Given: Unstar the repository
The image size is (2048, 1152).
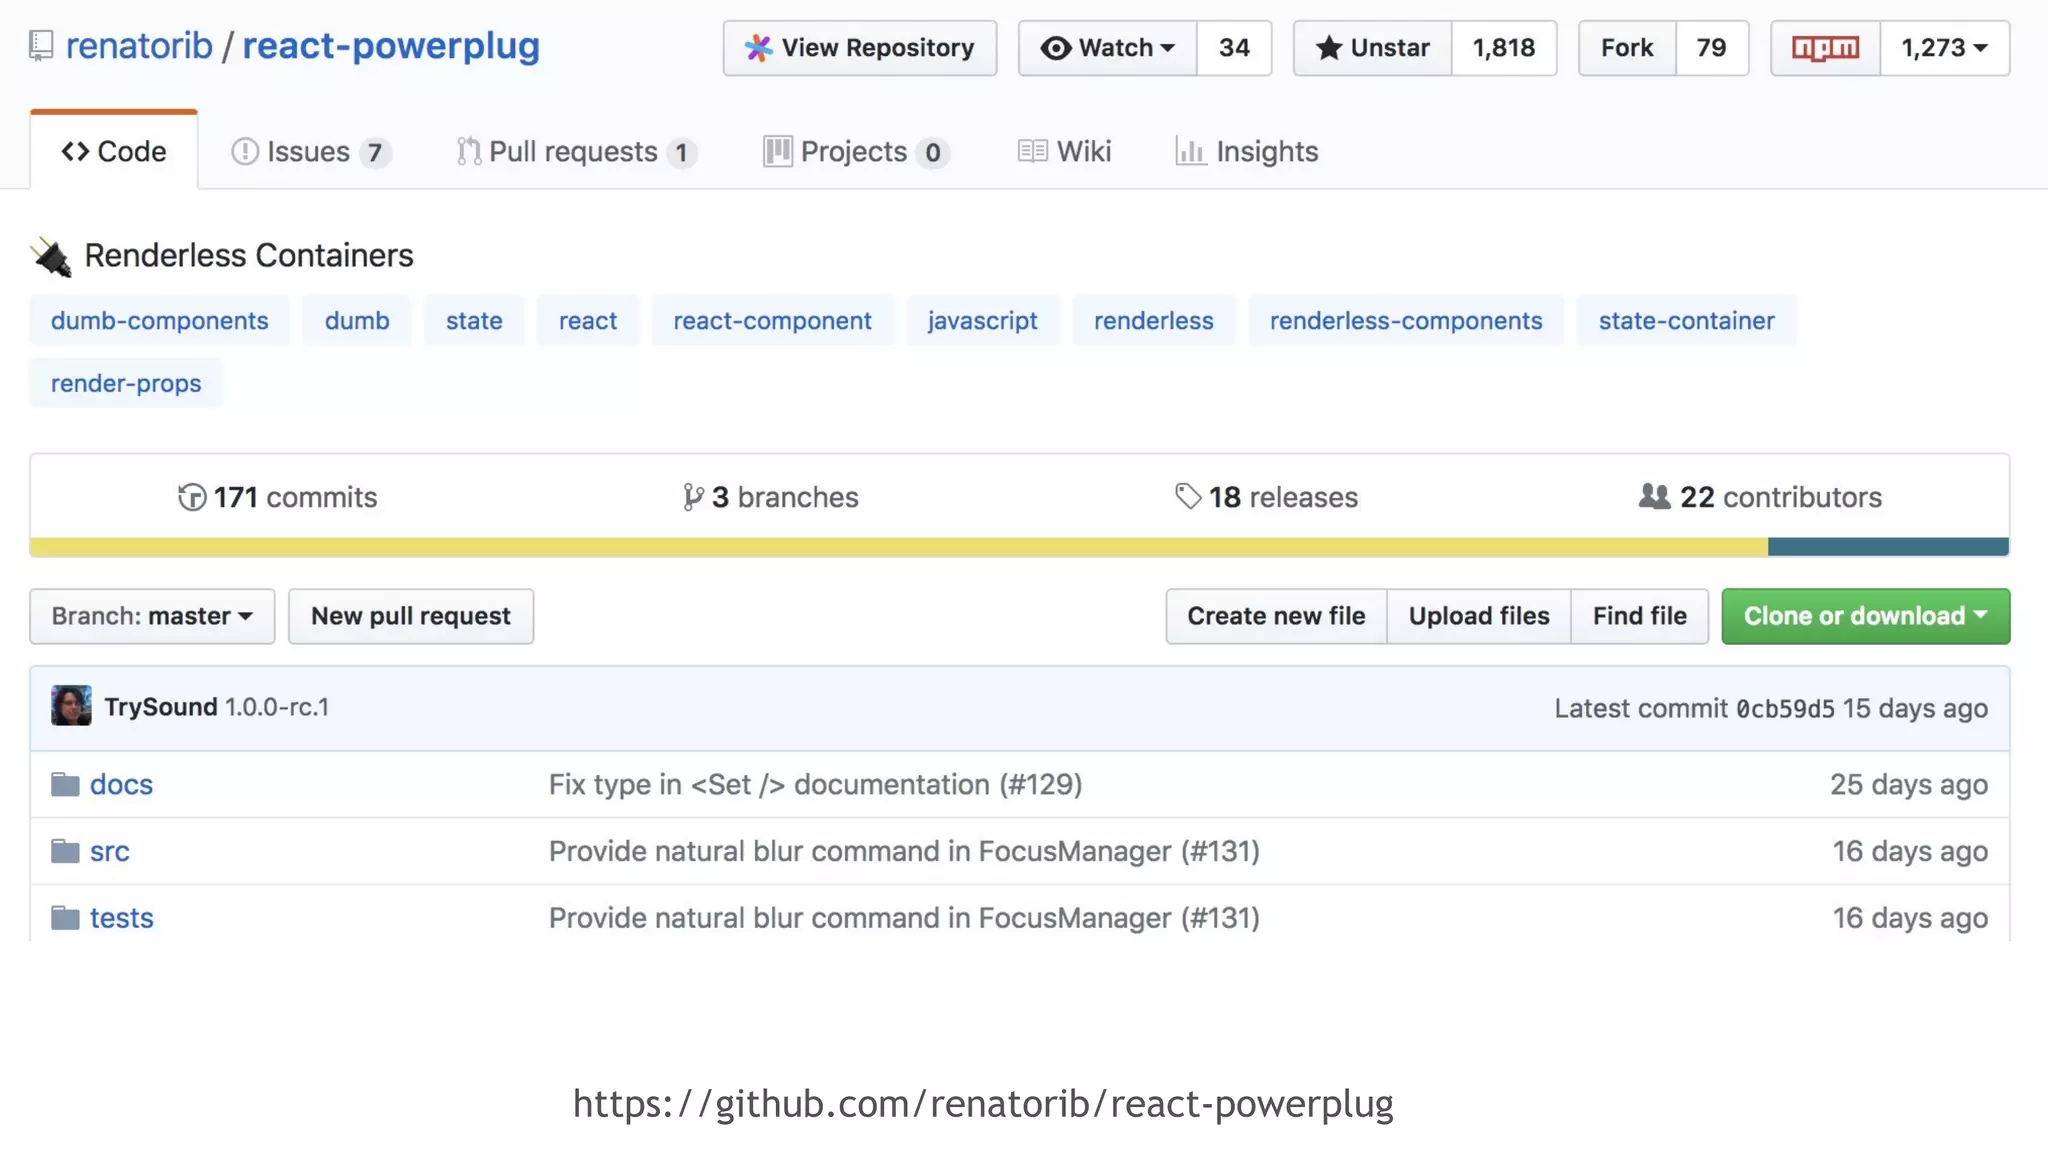Looking at the screenshot, I should pyautogui.click(x=1372, y=48).
